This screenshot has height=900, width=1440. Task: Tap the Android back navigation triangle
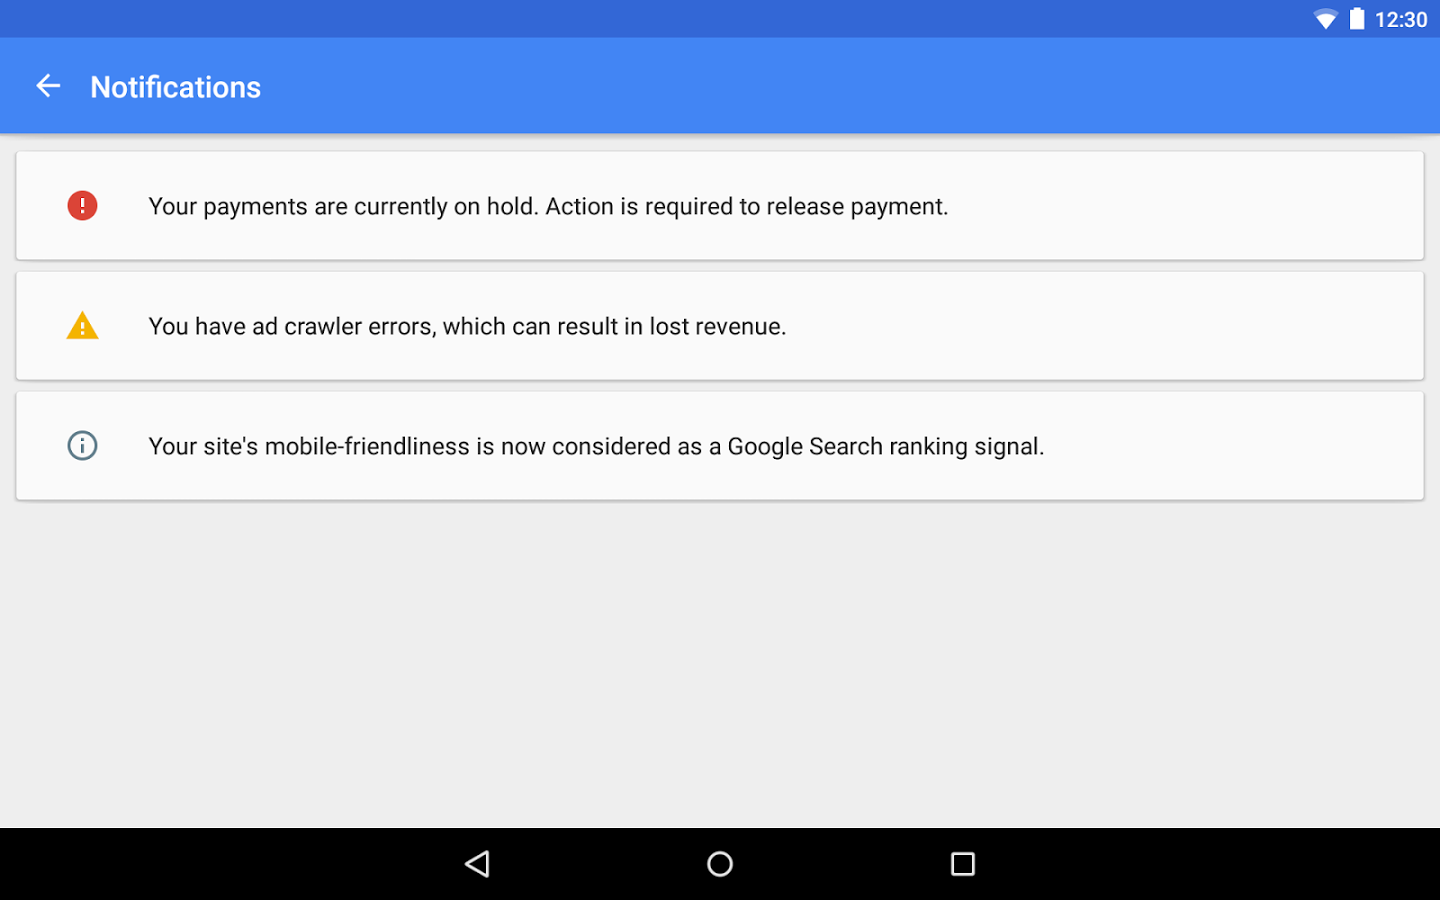click(477, 864)
